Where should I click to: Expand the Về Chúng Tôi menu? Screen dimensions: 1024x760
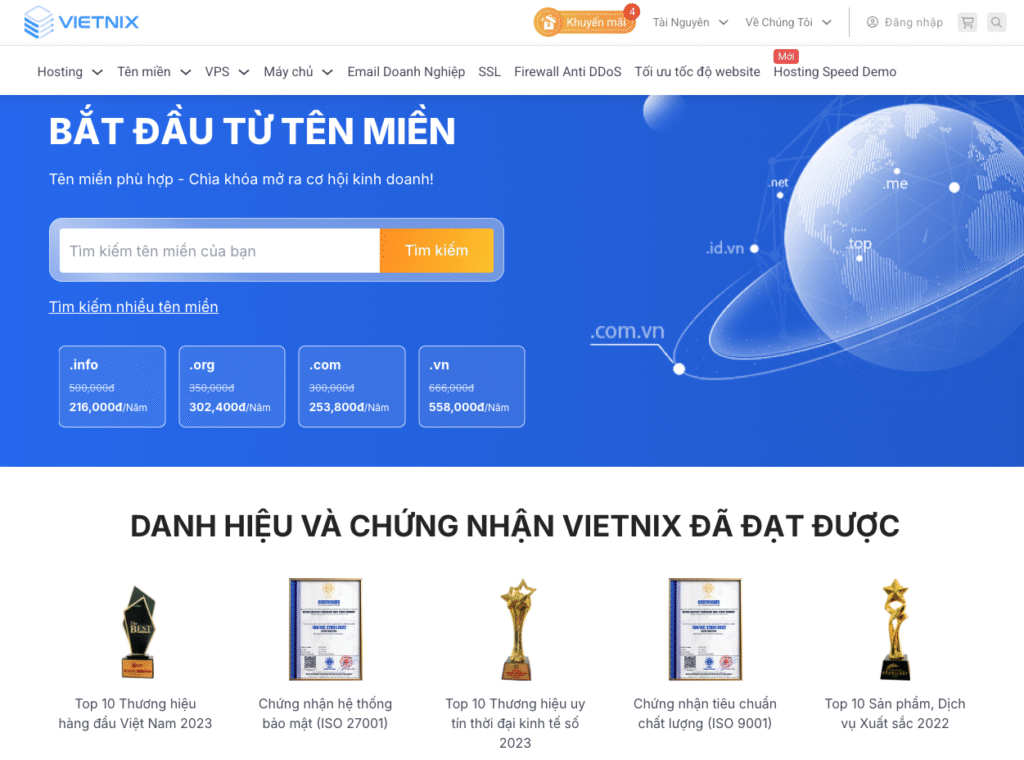pos(788,22)
